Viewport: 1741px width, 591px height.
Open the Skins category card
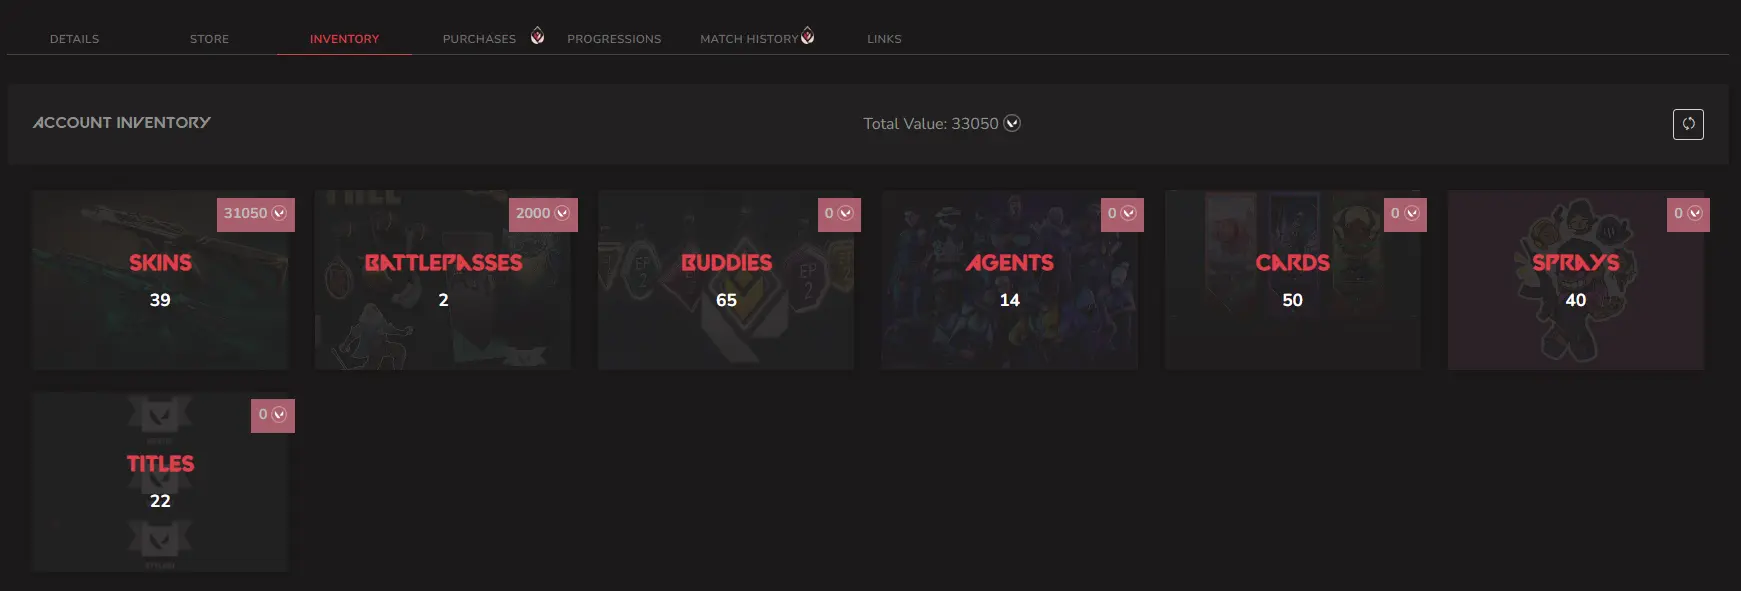(x=160, y=280)
